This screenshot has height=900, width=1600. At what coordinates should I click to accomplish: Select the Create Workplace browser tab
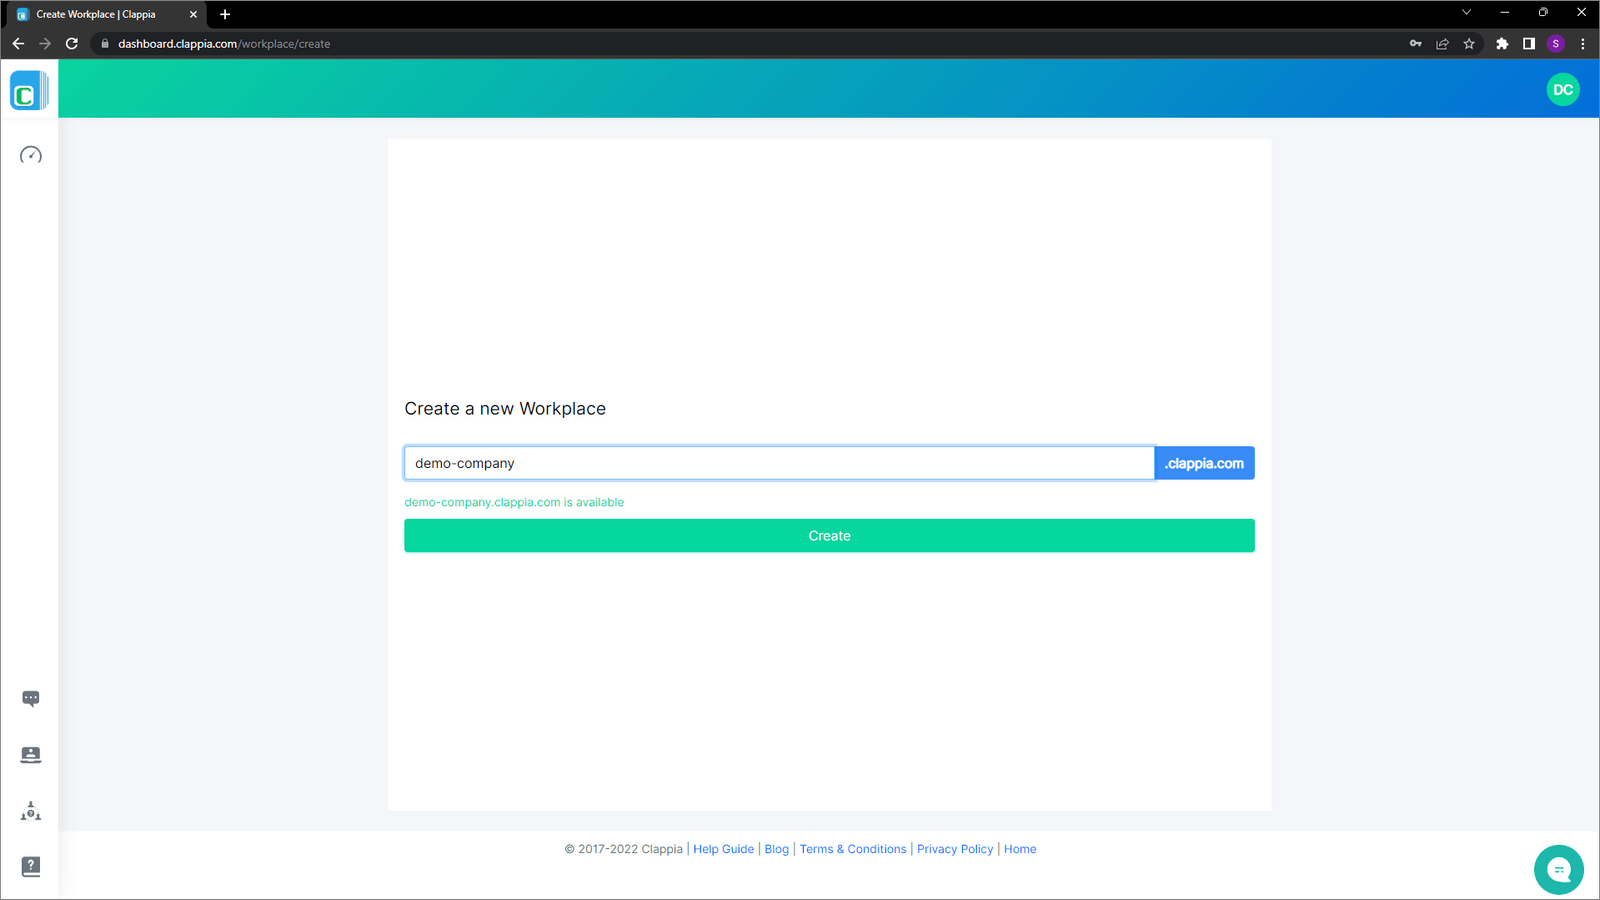pyautogui.click(x=100, y=14)
